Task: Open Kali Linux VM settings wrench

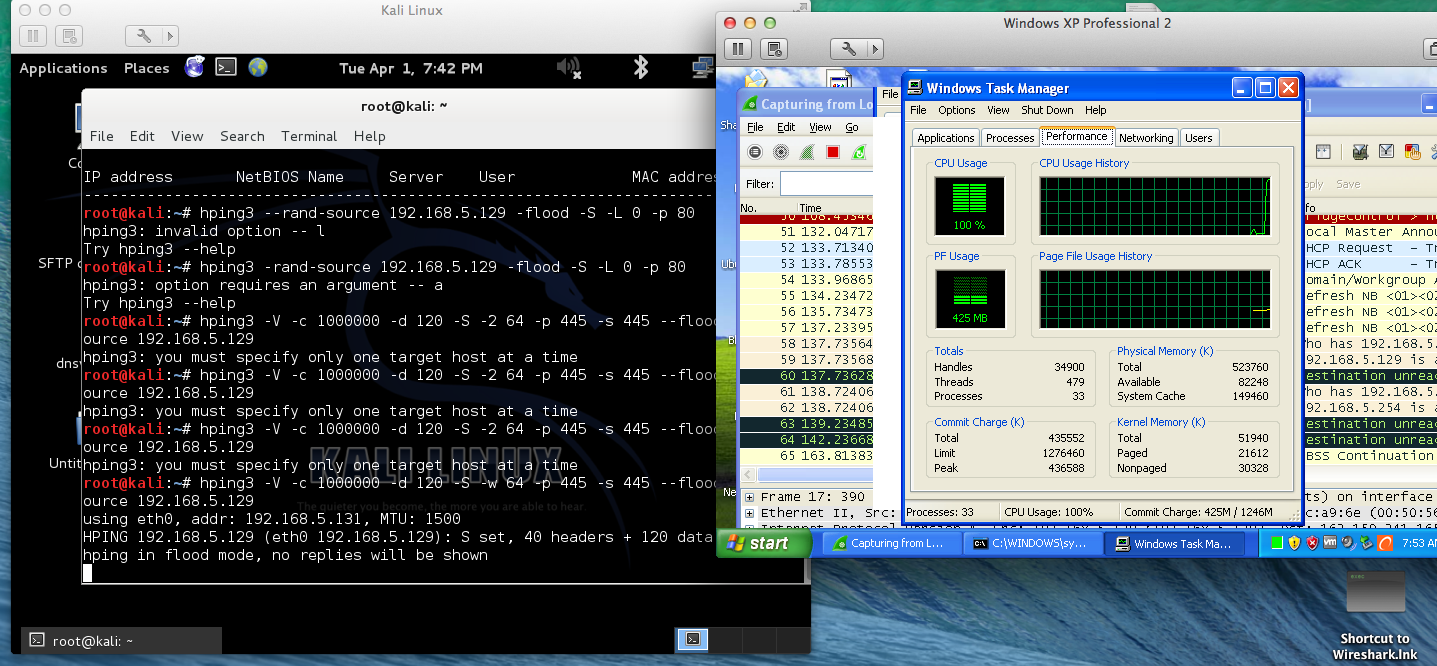Action: click(x=143, y=36)
